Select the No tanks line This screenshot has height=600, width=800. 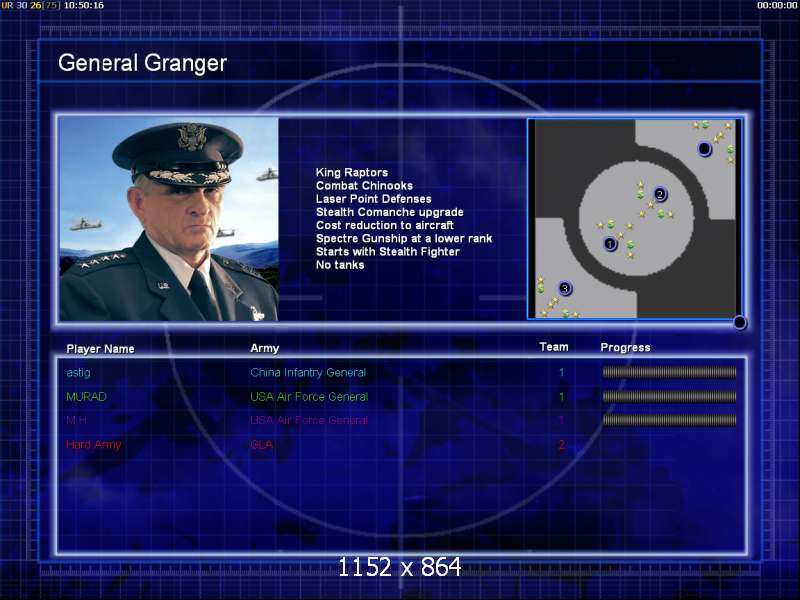click(340, 265)
